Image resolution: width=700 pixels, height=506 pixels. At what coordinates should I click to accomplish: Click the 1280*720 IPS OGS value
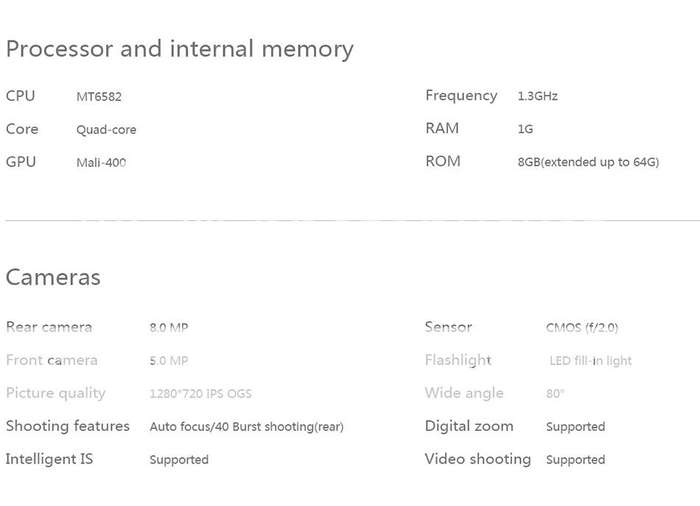click(200, 393)
